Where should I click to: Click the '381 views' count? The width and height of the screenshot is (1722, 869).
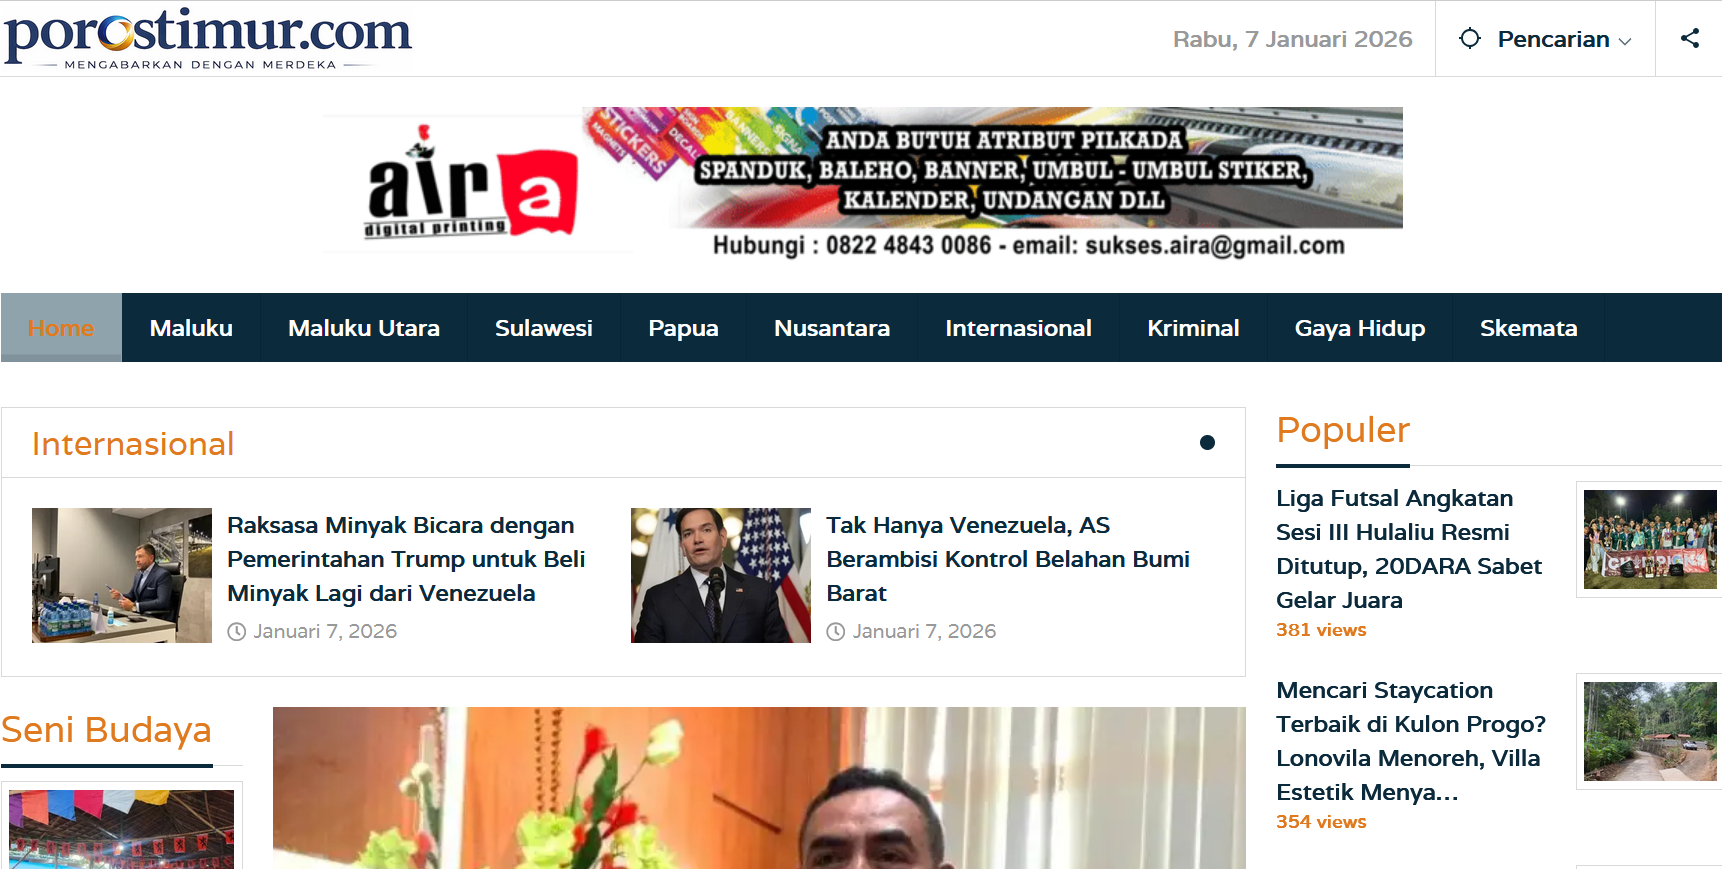(1321, 630)
